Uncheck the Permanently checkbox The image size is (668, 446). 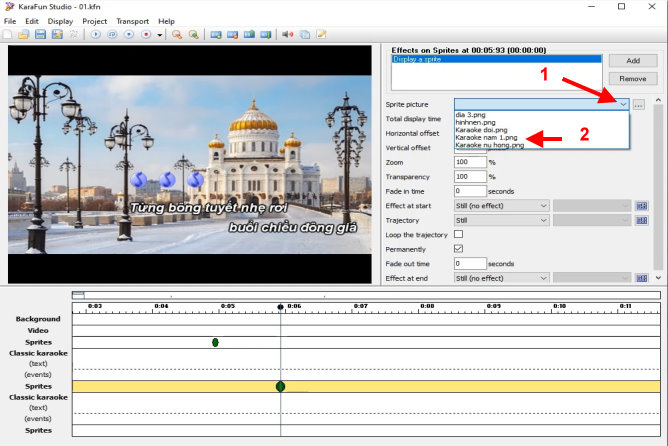[x=459, y=248]
